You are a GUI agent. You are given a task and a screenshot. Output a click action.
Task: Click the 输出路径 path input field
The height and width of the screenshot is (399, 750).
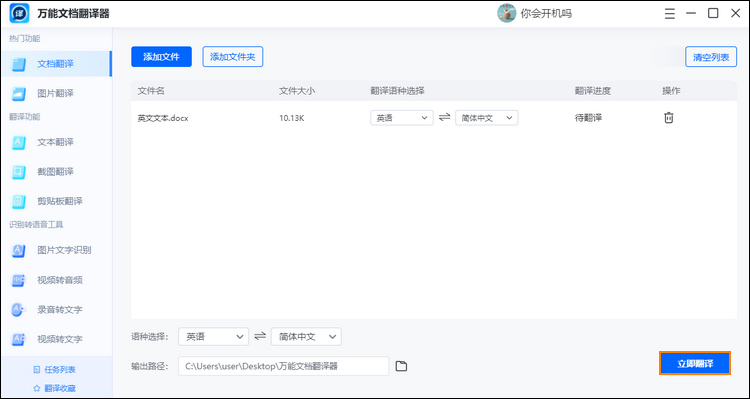pyautogui.click(x=284, y=366)
